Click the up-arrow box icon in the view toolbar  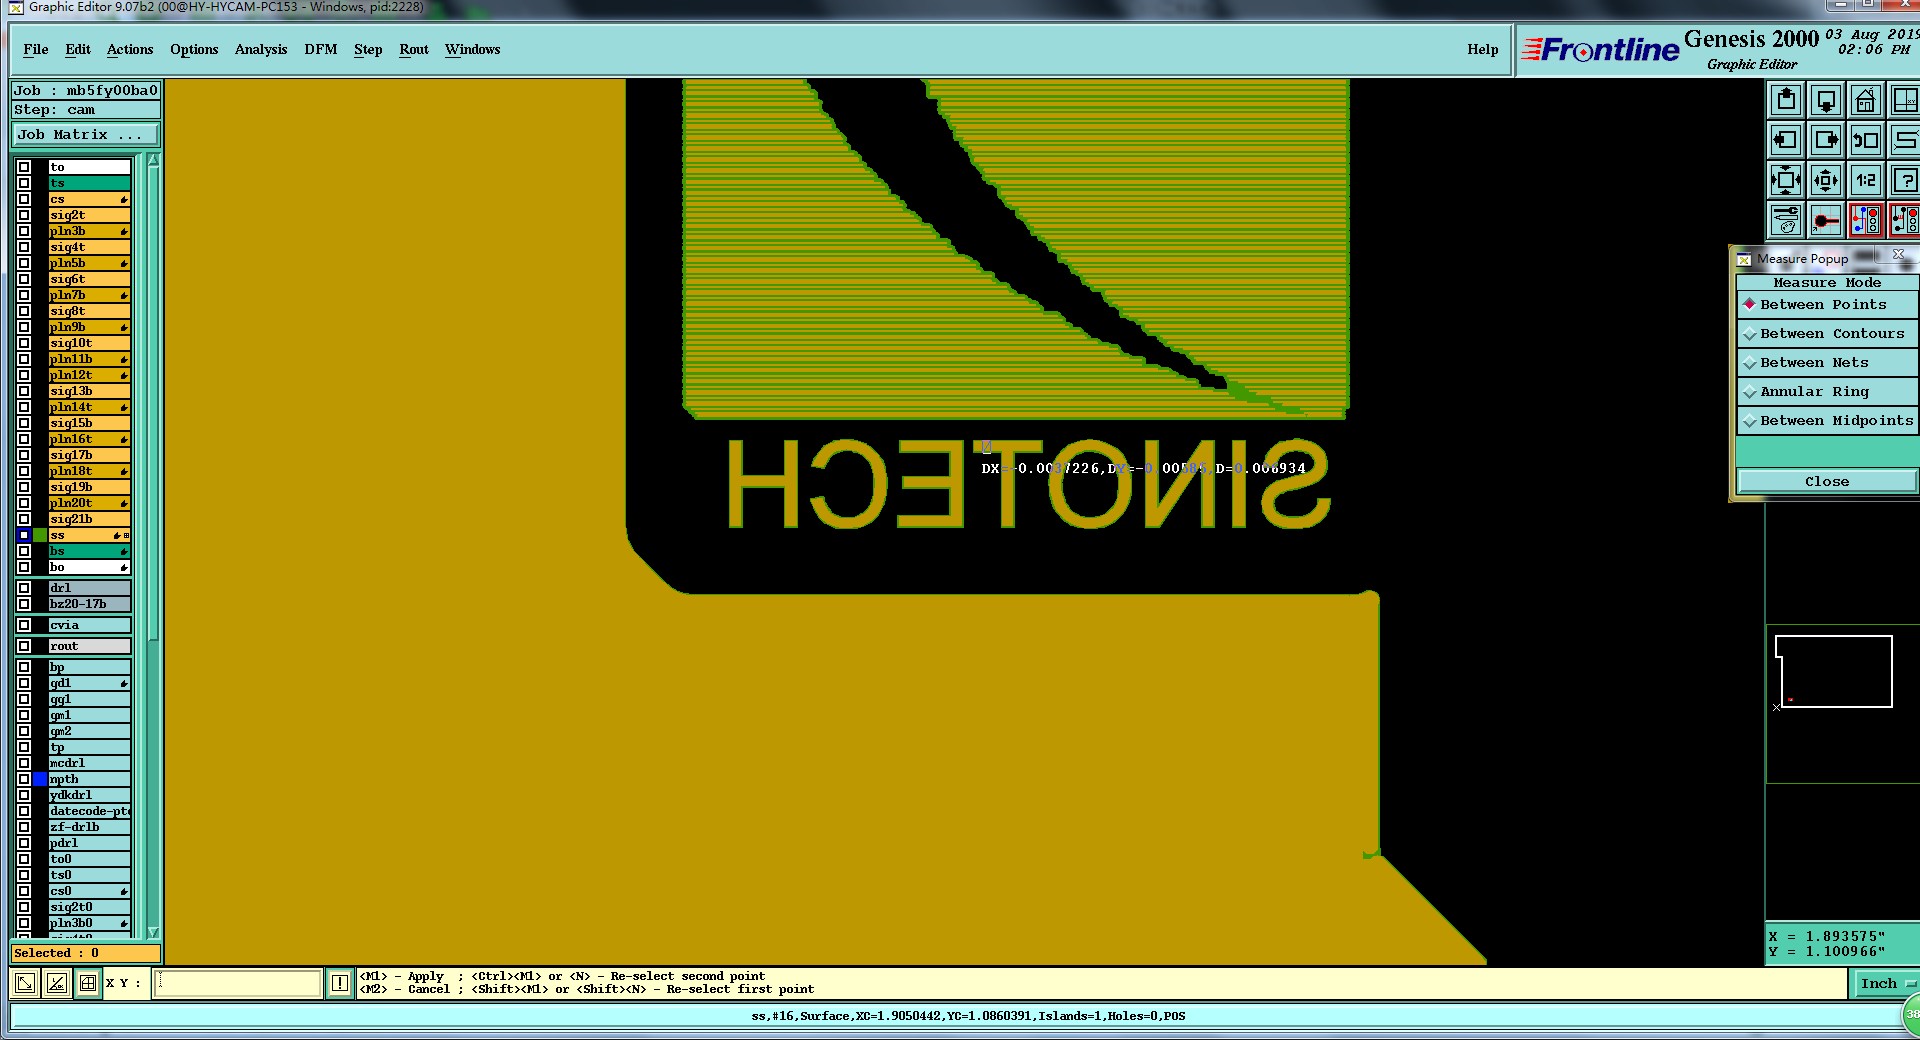[1786, 101]
